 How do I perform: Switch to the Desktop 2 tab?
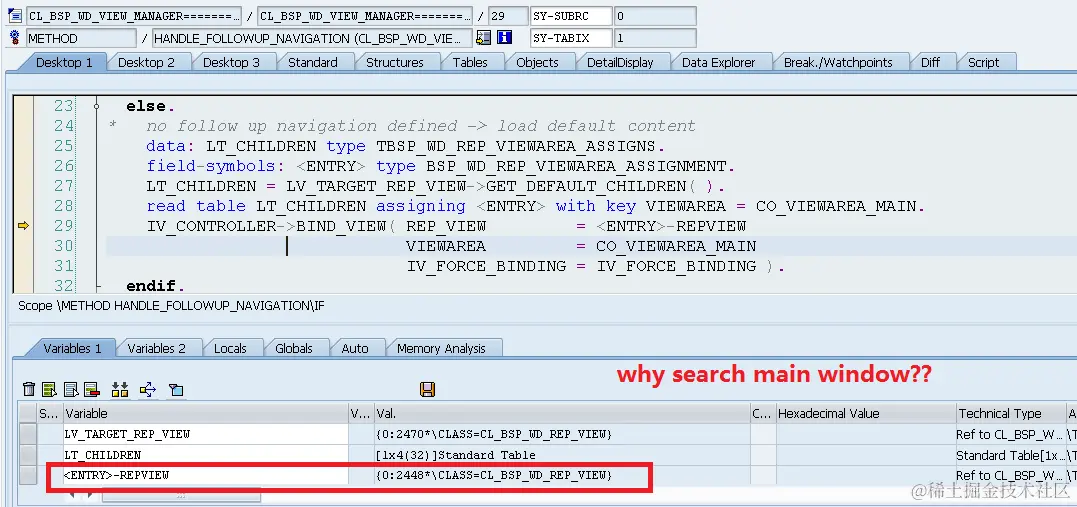point(146,63)
